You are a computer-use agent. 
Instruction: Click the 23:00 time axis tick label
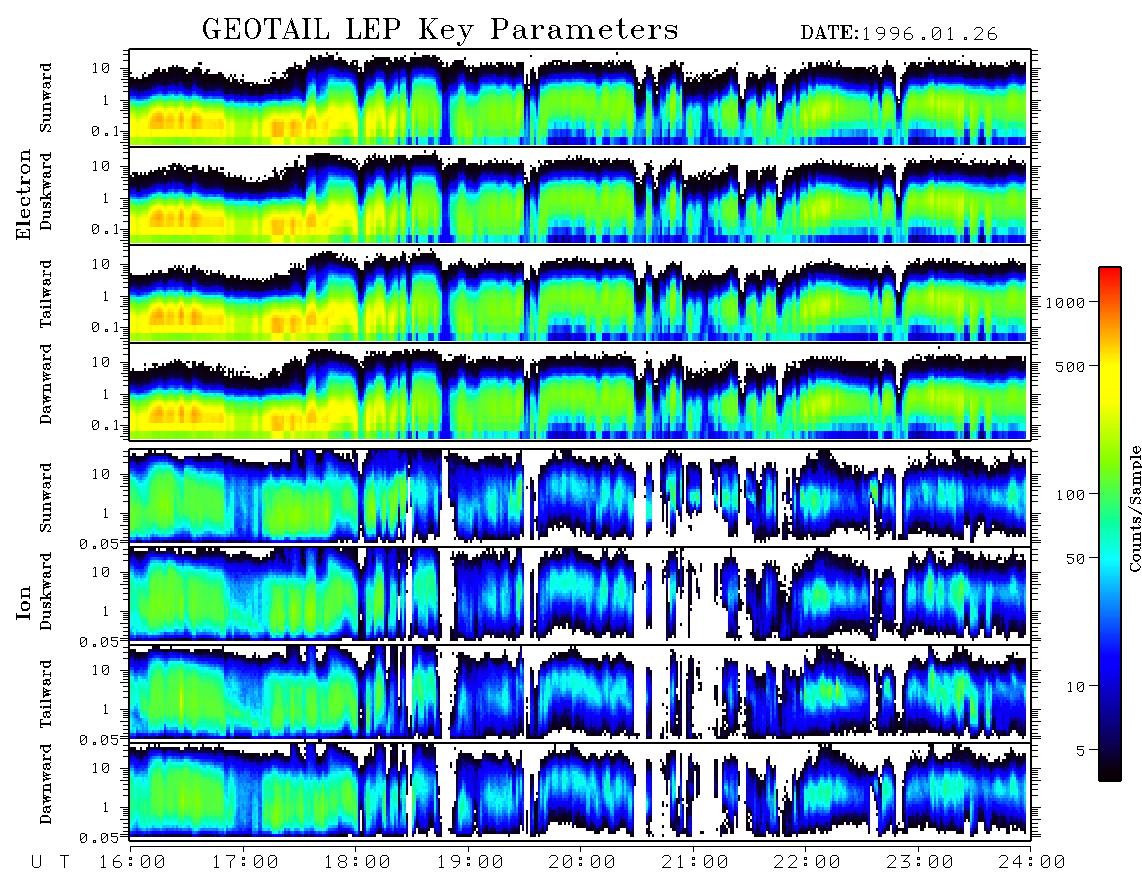(920, 862)
